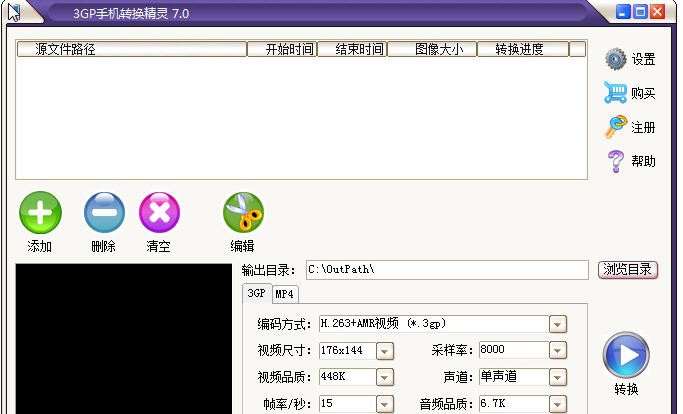Click the 清空 clear label text
This screenshot has width=683, height=414.
159,246
